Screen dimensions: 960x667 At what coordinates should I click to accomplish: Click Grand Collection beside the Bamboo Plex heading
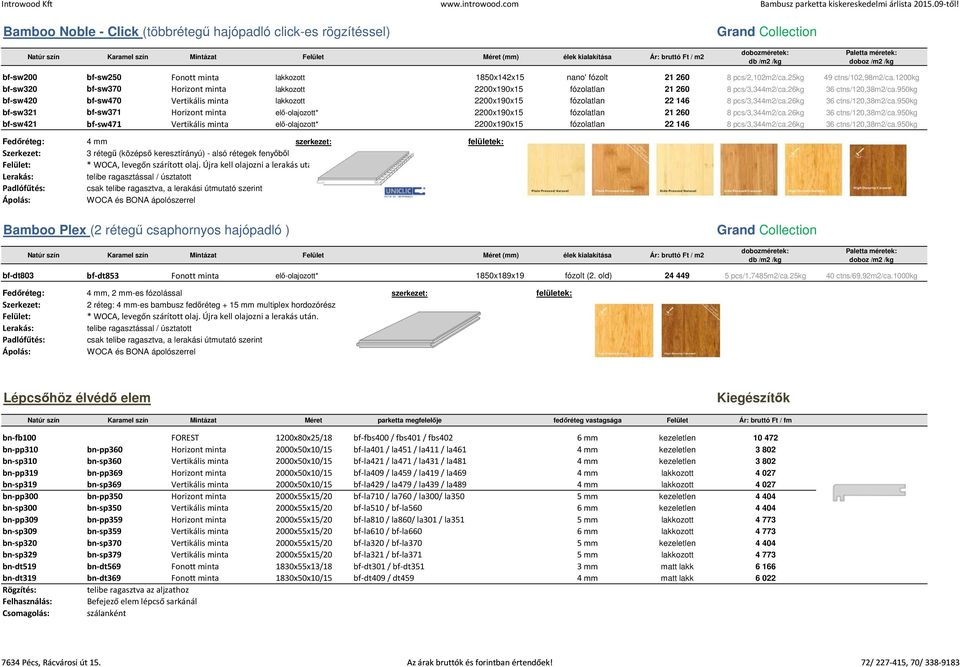[767, 230]
